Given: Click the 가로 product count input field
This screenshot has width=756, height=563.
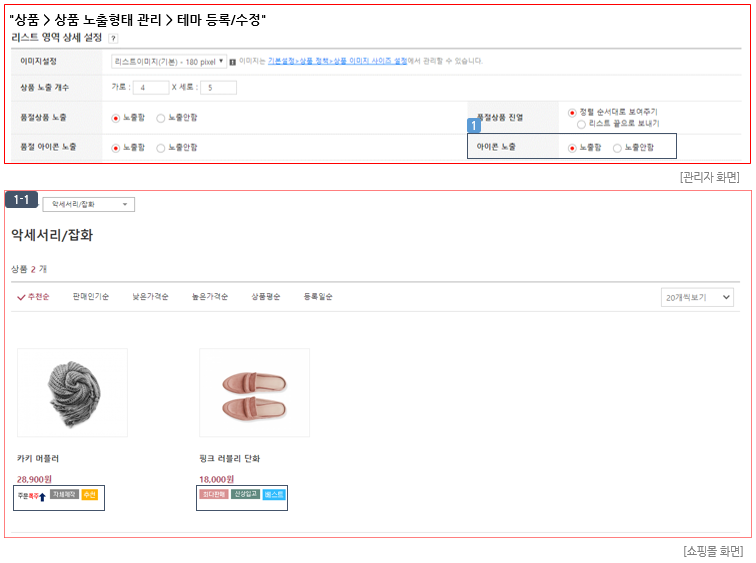Looking at the screenshot, I should click(x=150, y=88).
